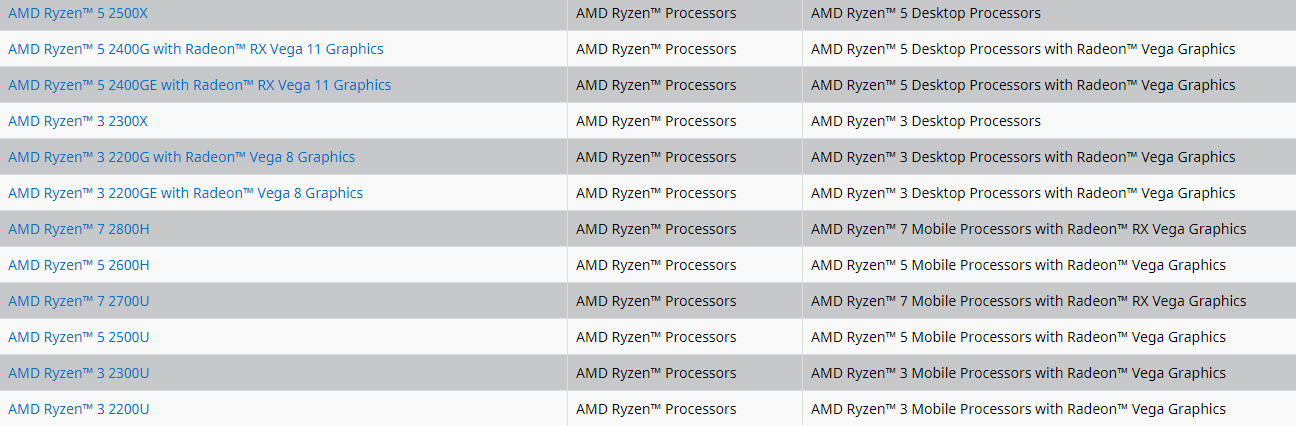Open the AMD Ryzen 5 2600H link

(x=78, y=265)
